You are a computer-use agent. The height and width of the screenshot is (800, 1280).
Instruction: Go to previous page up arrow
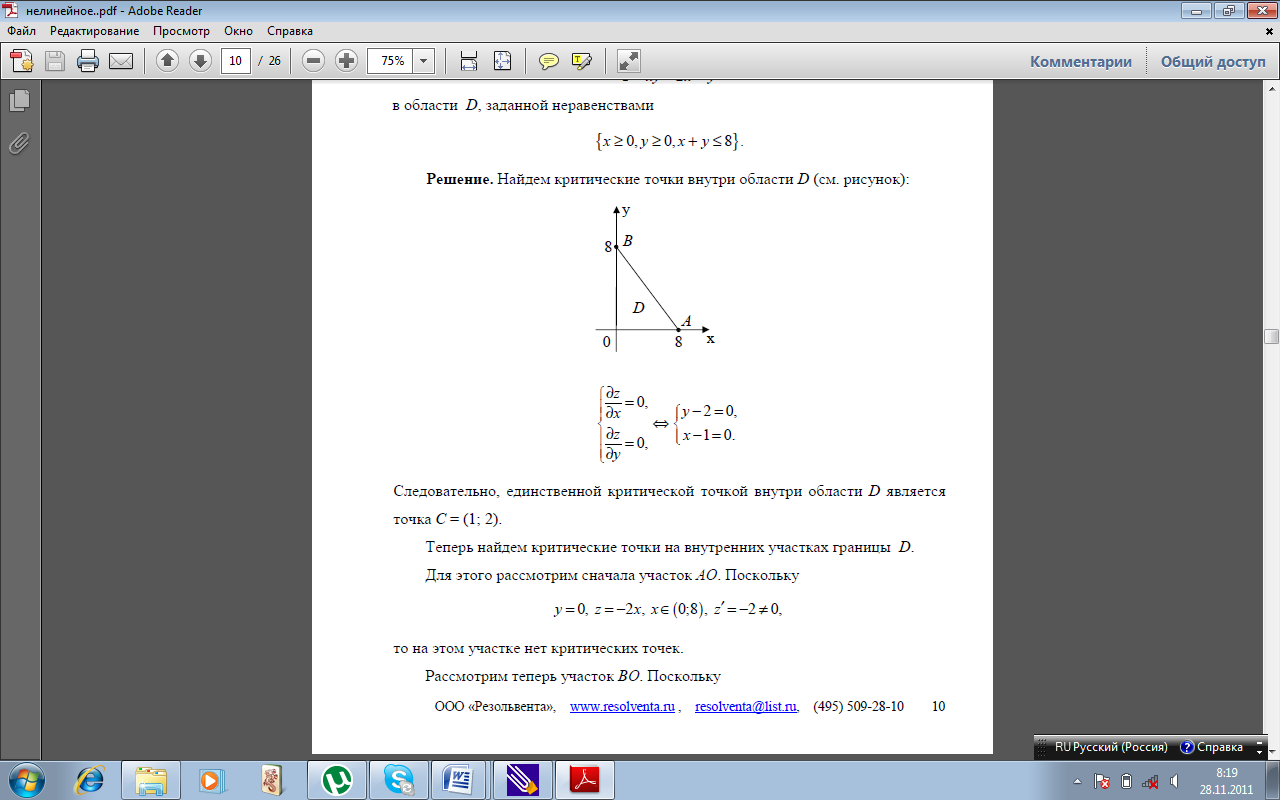(x=167, y=61)
